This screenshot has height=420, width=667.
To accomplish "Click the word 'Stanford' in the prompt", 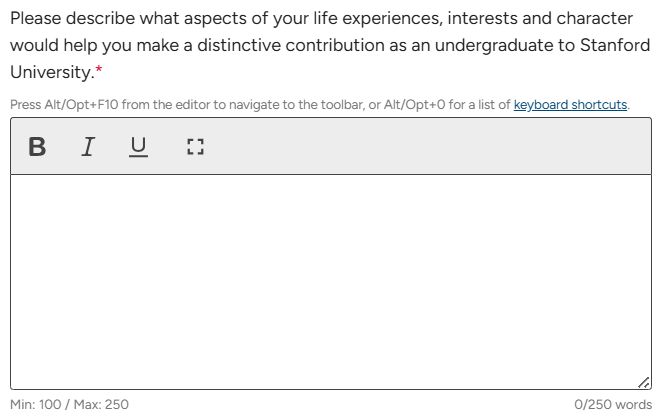I will click(616, 46).
